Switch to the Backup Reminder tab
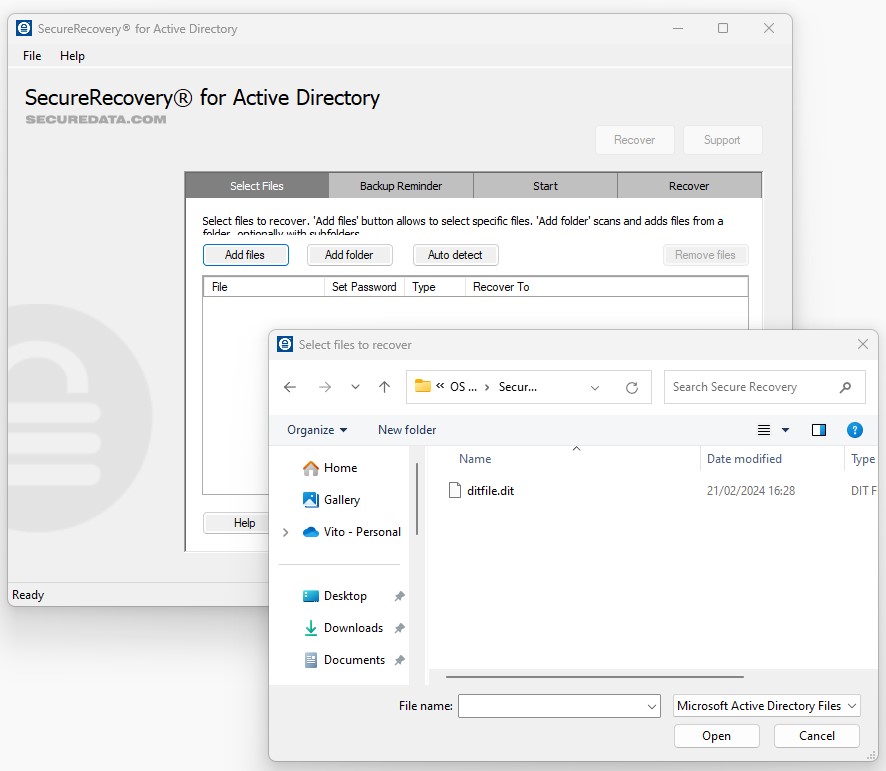 point(401,186)
